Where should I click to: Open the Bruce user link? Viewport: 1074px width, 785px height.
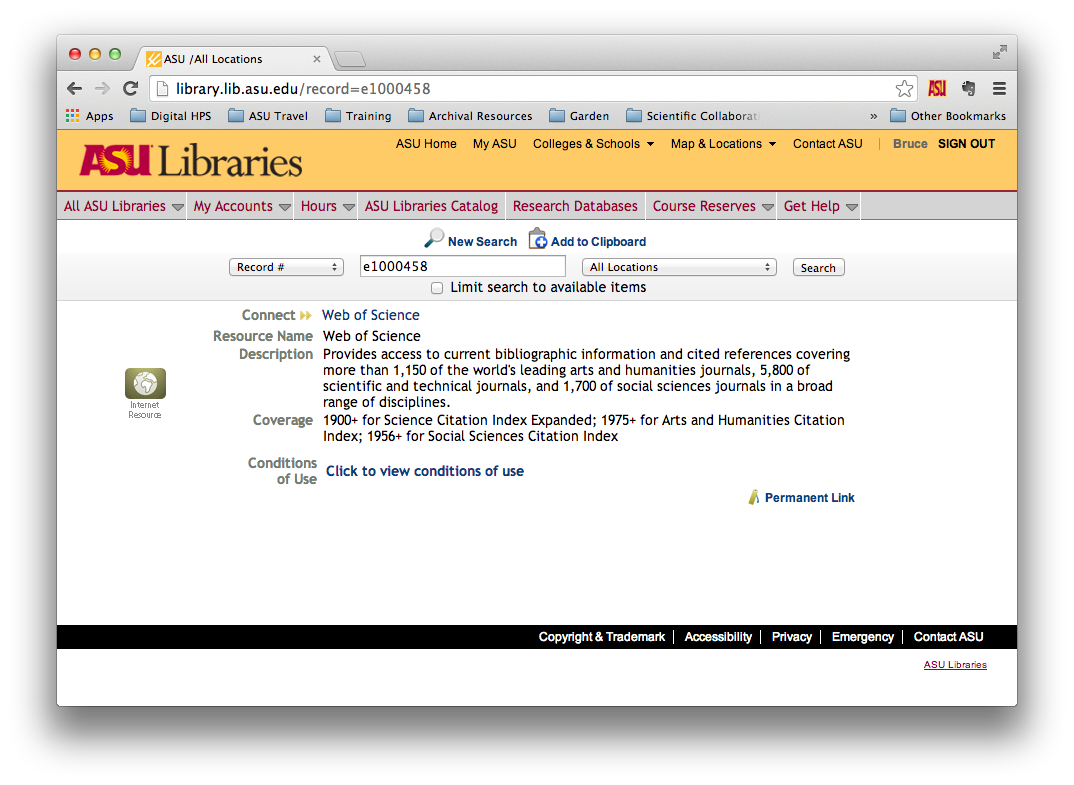(x=910, y=144)
